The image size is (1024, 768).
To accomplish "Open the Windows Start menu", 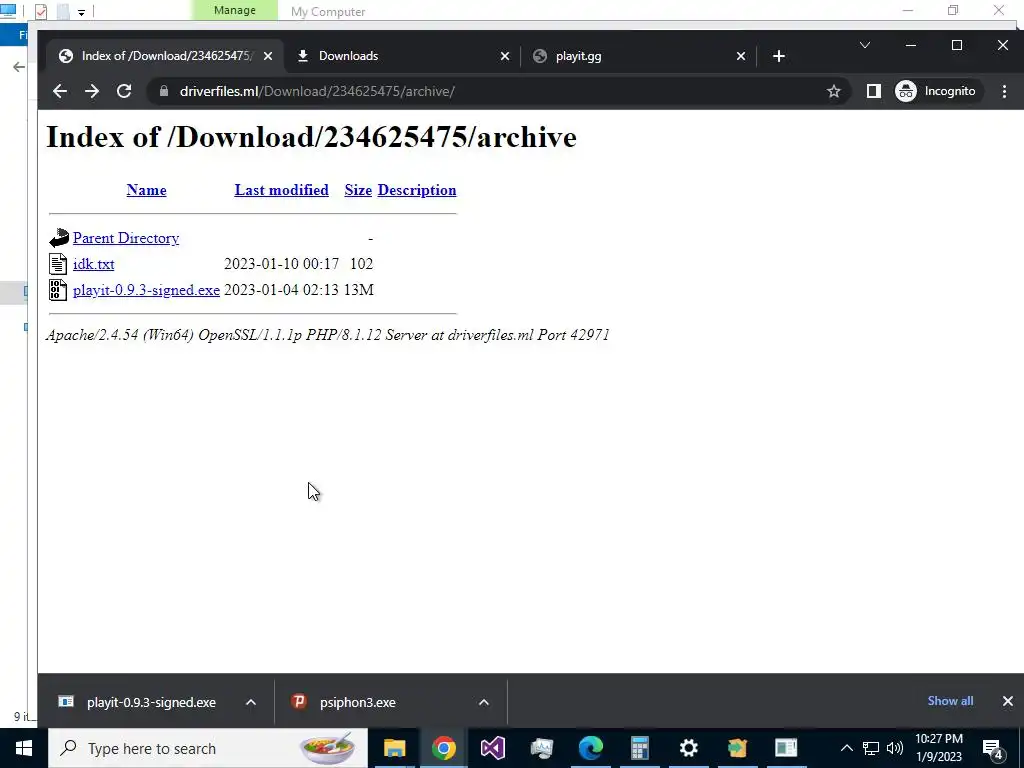I will point(24,748).
